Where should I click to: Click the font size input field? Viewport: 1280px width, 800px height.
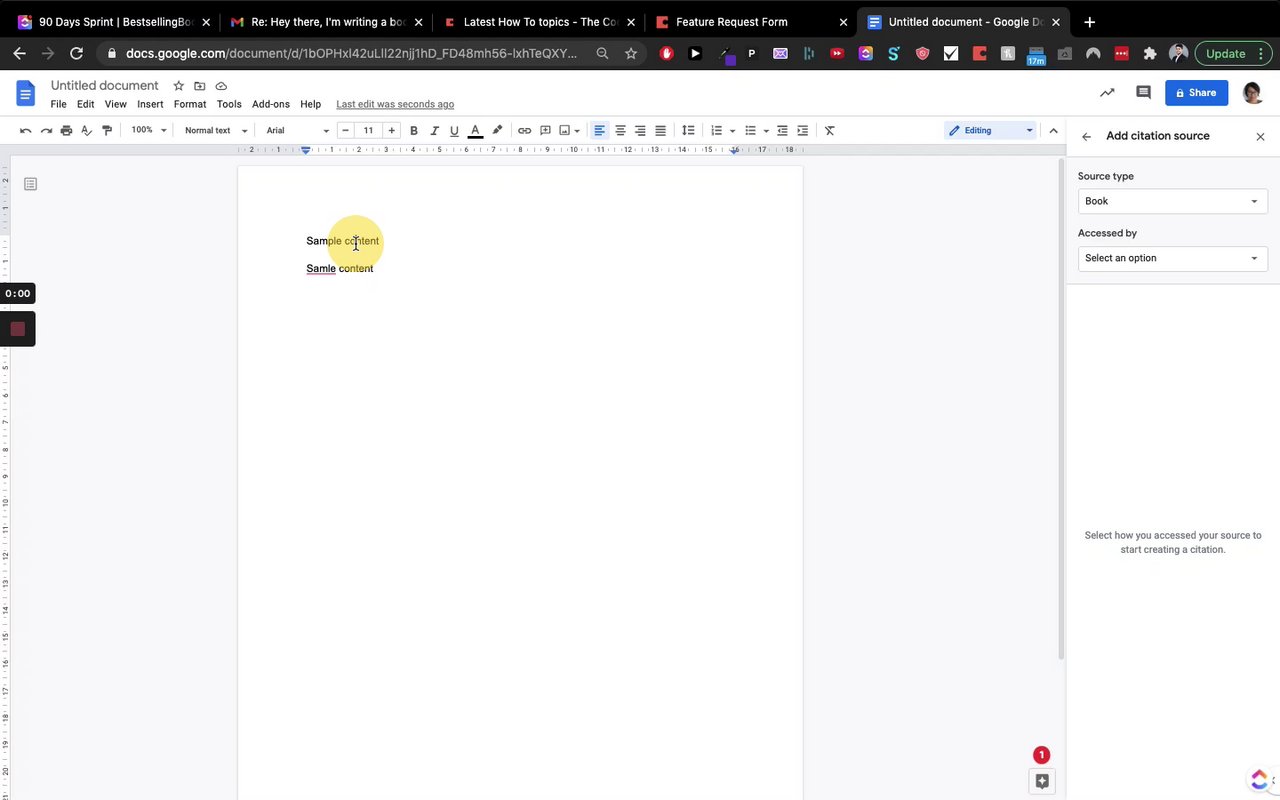pos(368,130)
